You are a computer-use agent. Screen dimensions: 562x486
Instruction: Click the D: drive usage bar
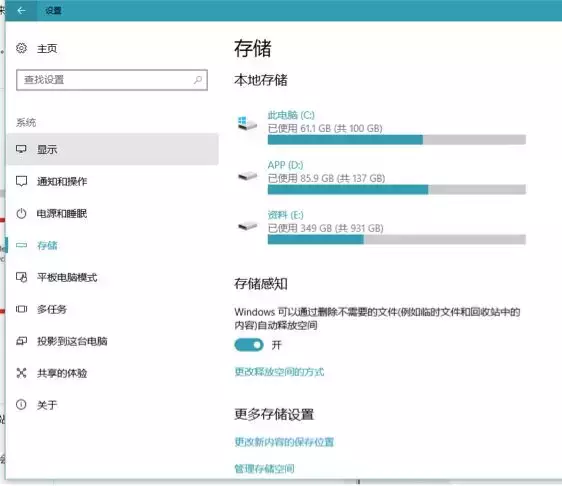pos(397,190)
